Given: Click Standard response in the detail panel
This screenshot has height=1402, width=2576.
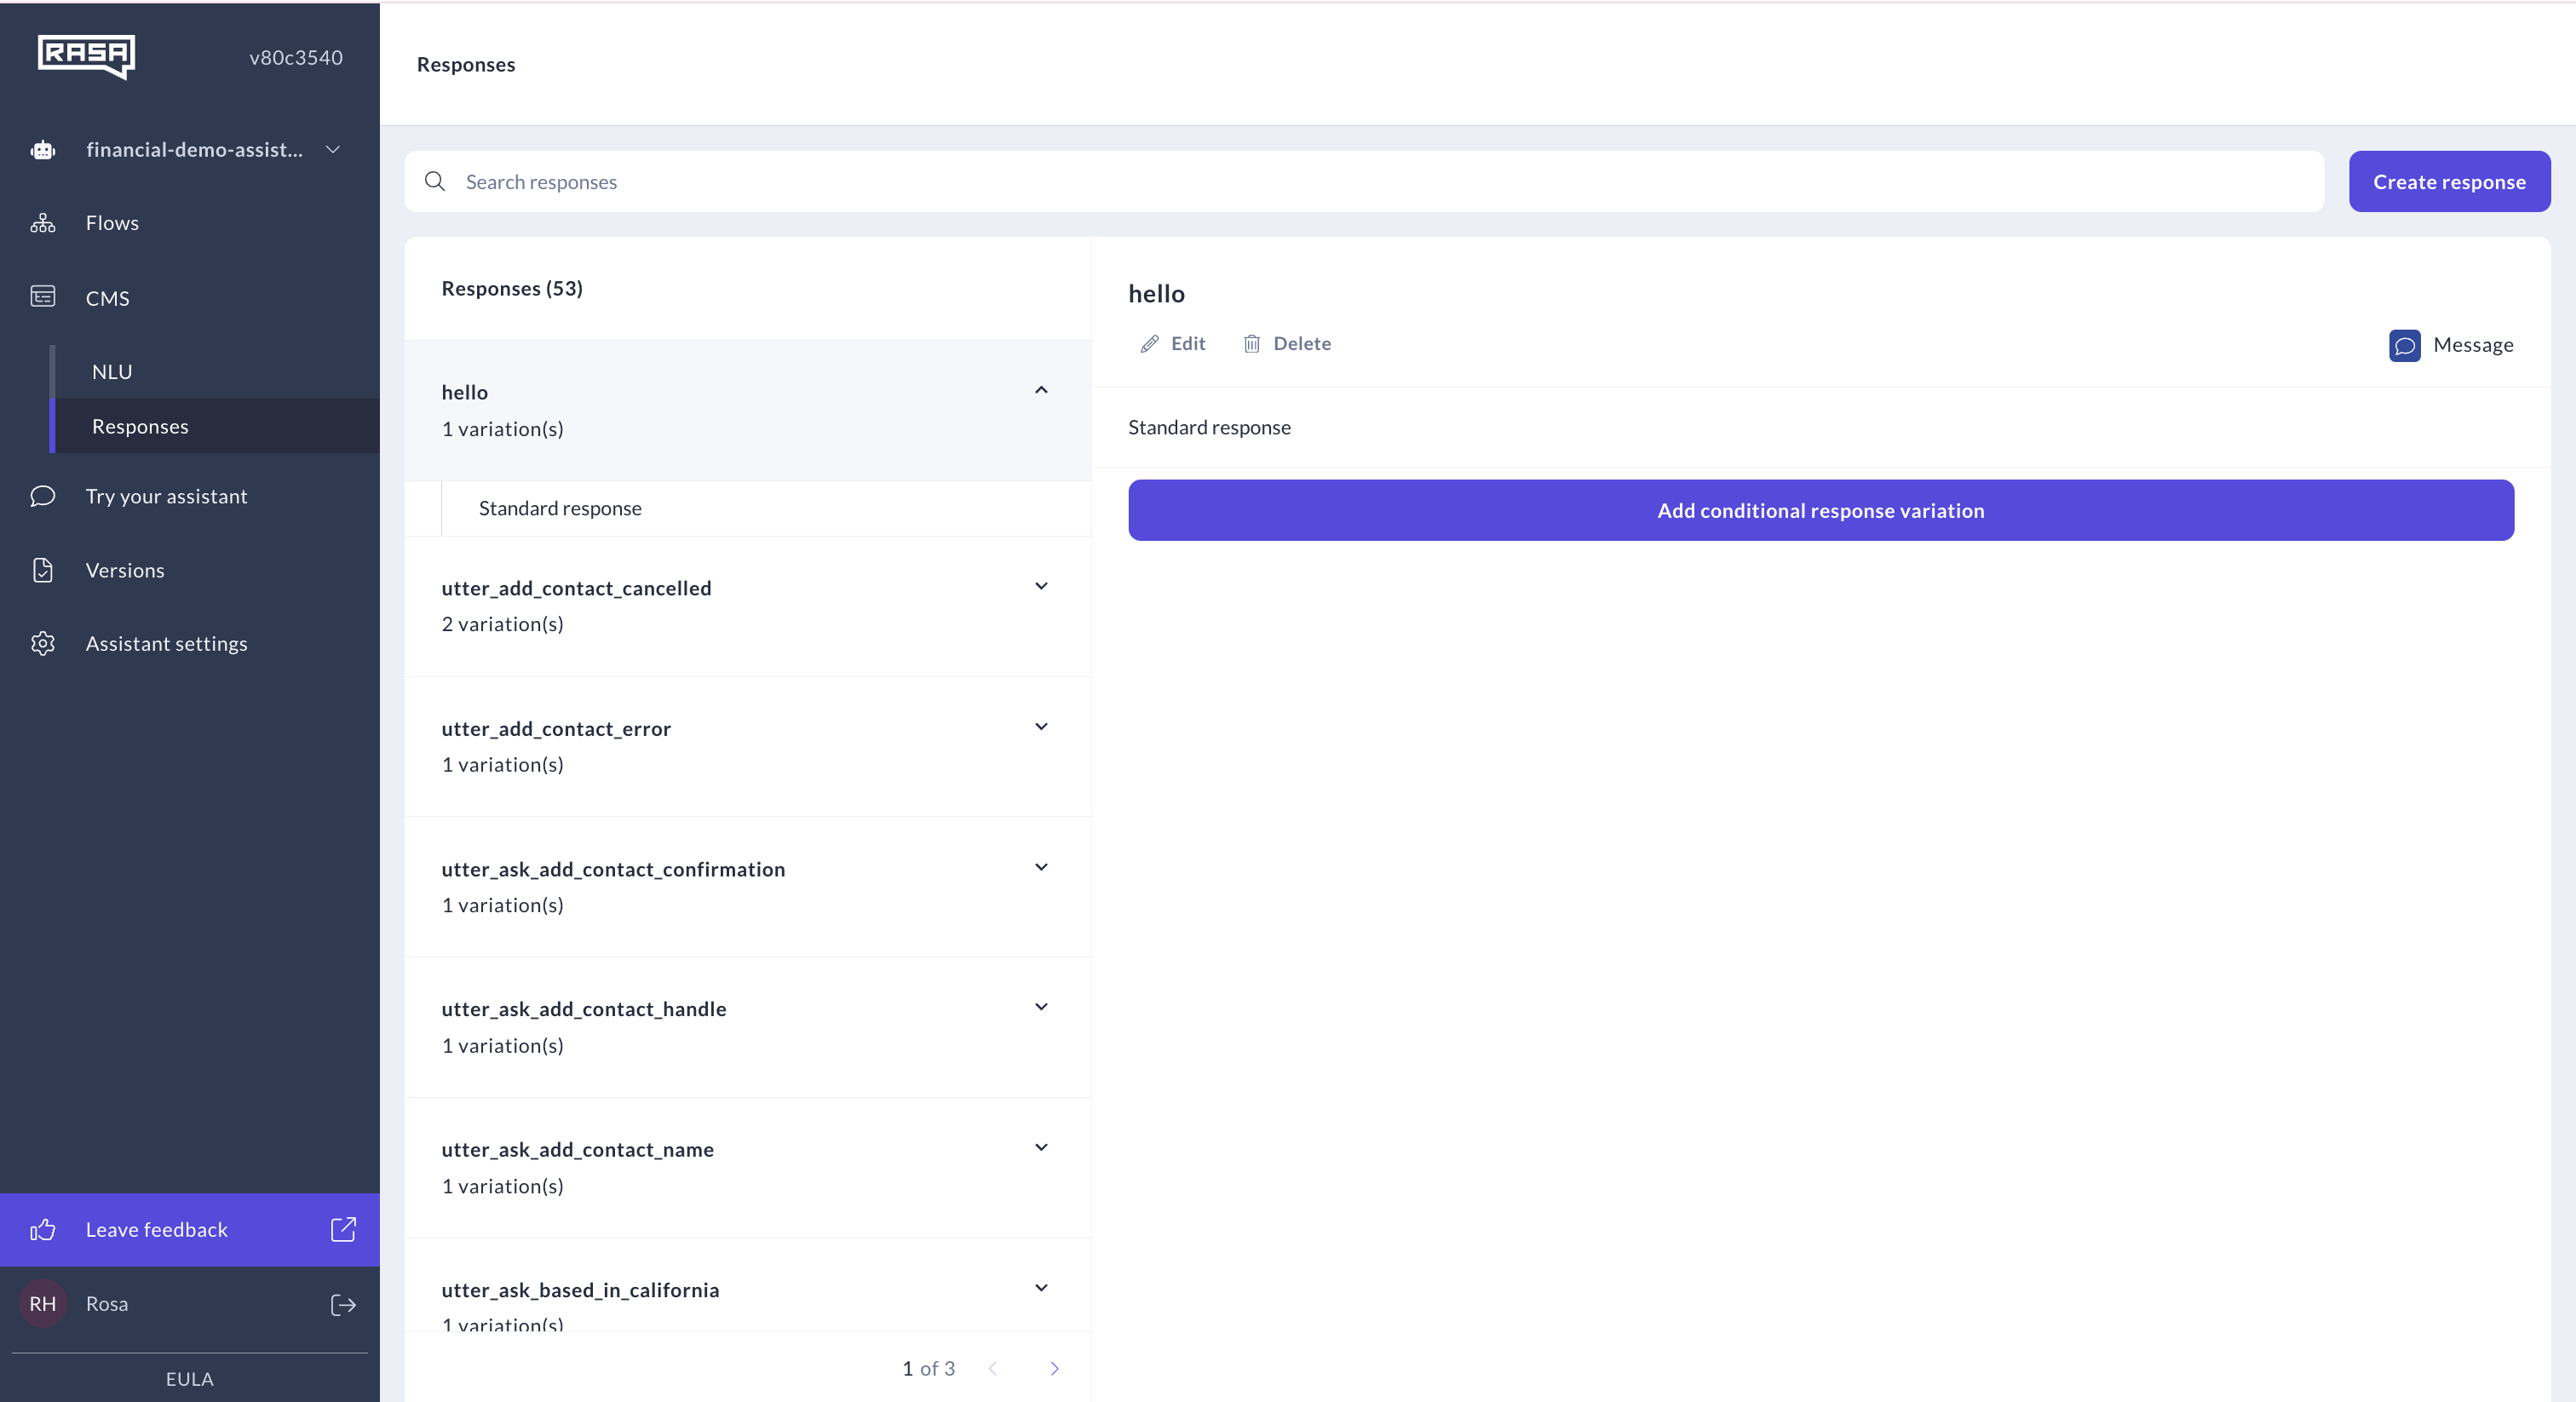Looking at the screenshot, I should (x=1209, y=428).
